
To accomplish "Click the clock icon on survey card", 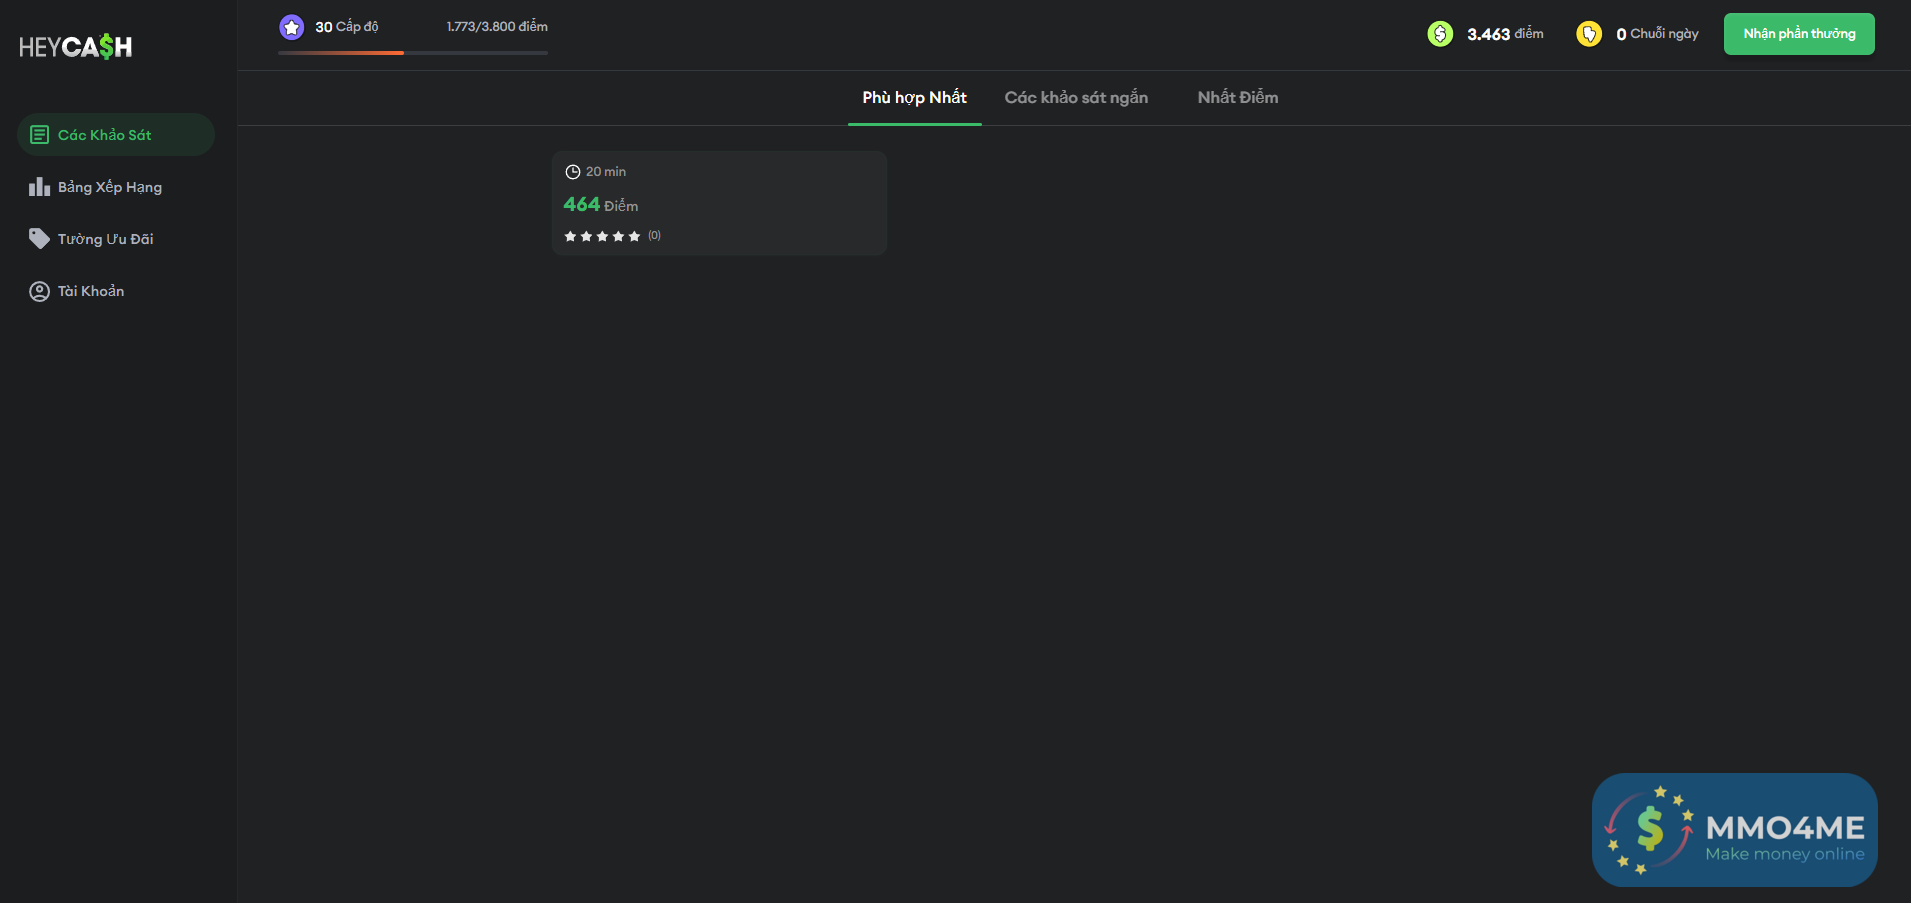I will coord(573,172).
